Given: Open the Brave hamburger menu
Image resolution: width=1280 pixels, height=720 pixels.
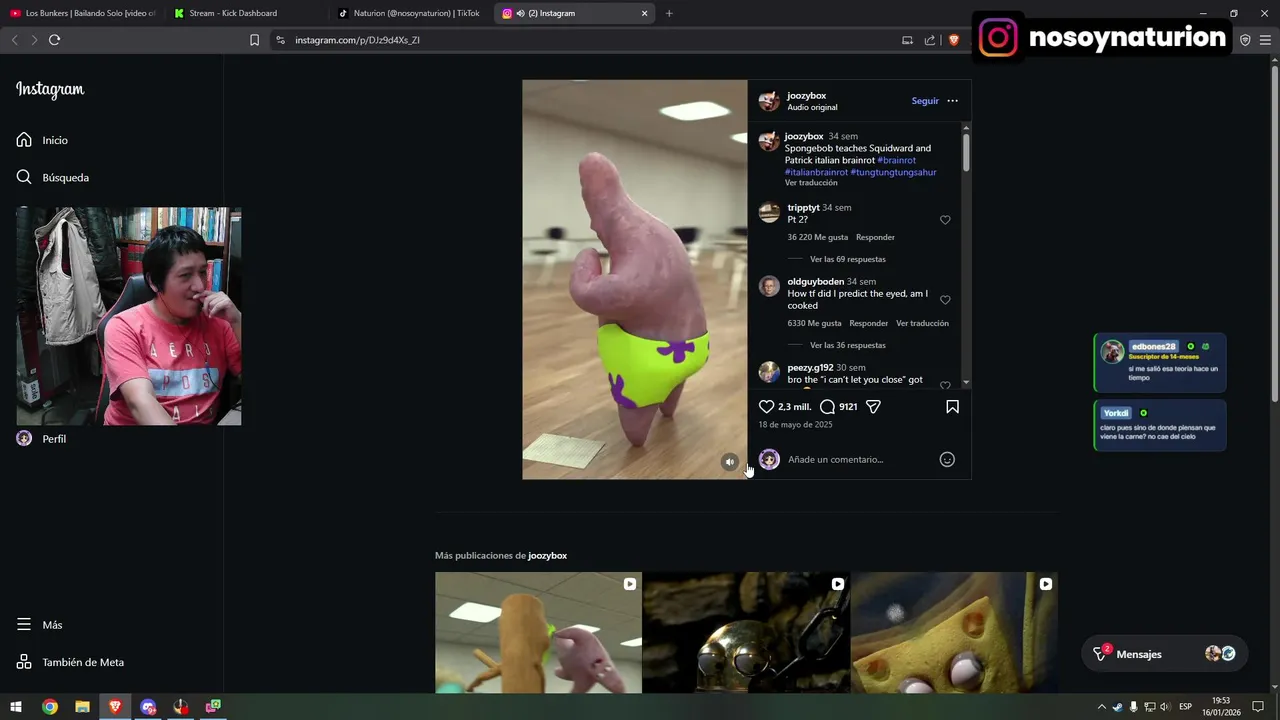Looking at the screenshot, I should click(1265, 40).
